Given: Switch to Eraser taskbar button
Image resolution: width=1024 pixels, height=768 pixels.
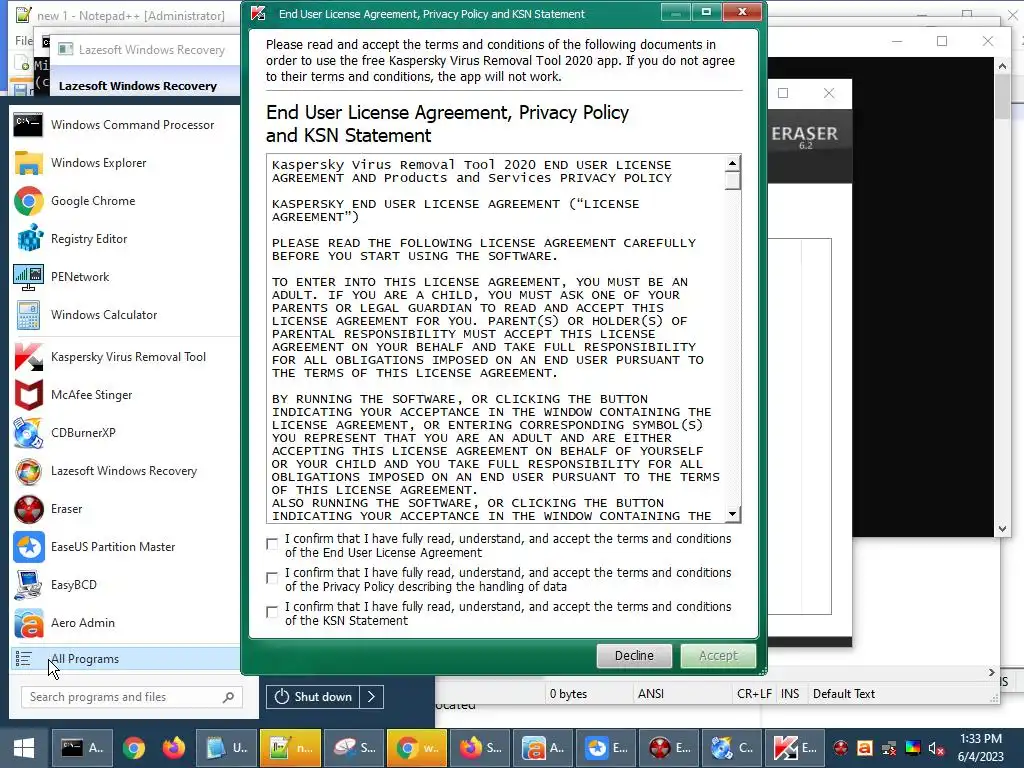Looking at the screenshot, I should (670, 748).
